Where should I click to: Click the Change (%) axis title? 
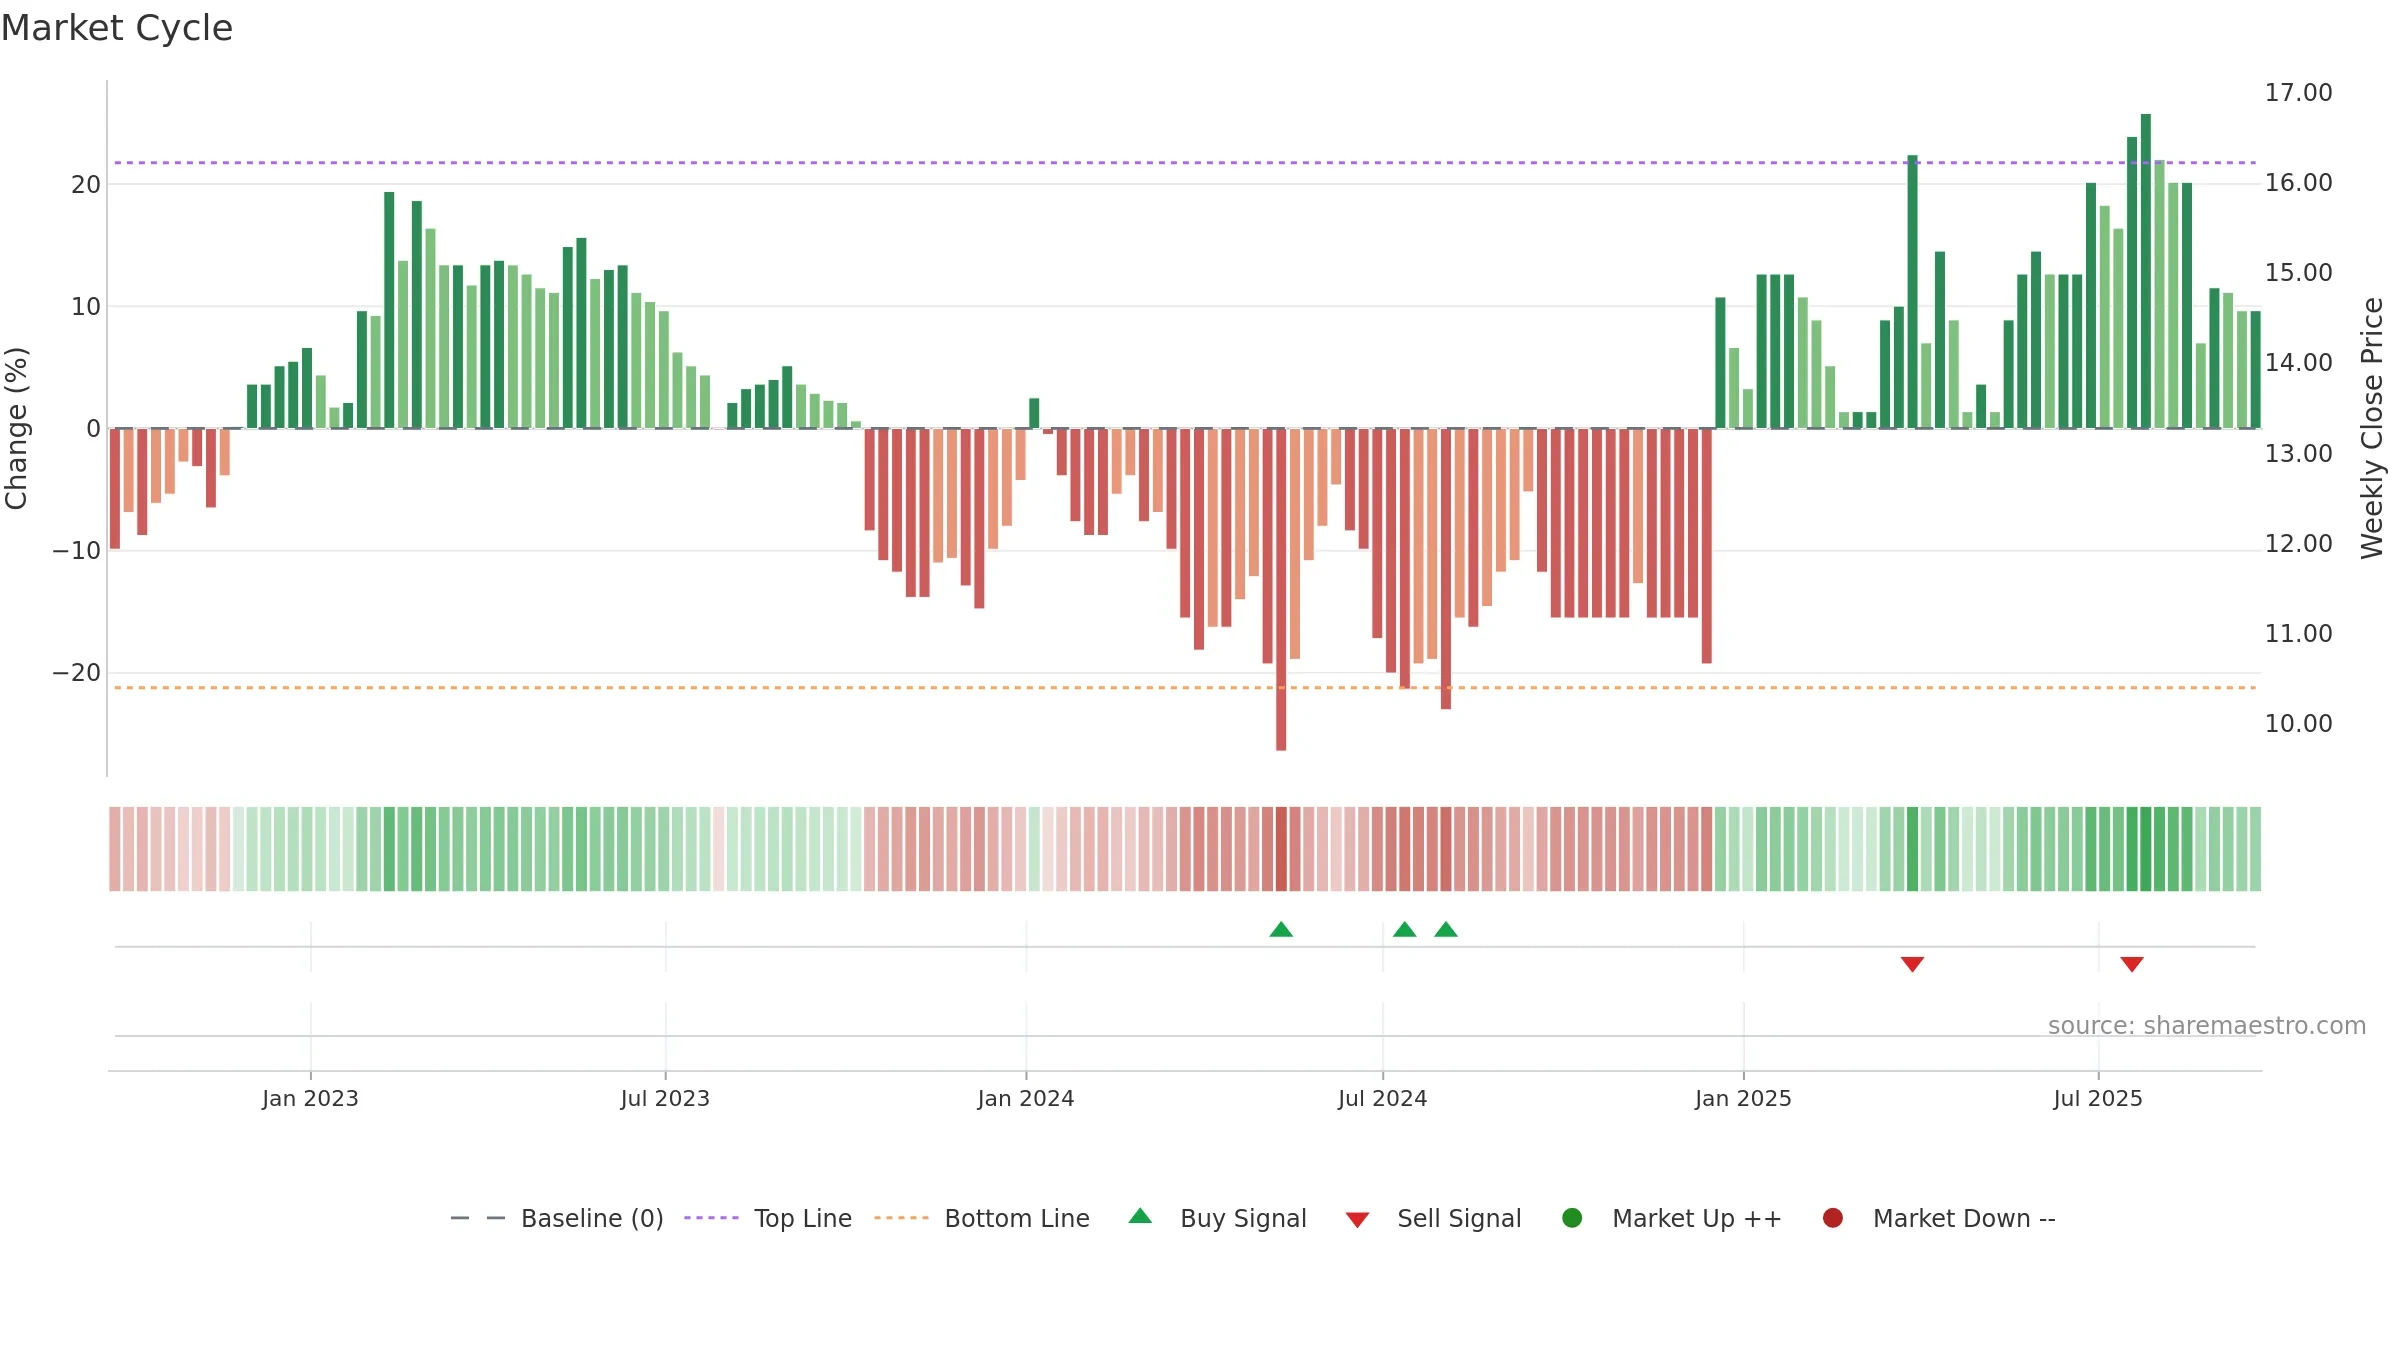pyautogui.click(x=16, y=428)
